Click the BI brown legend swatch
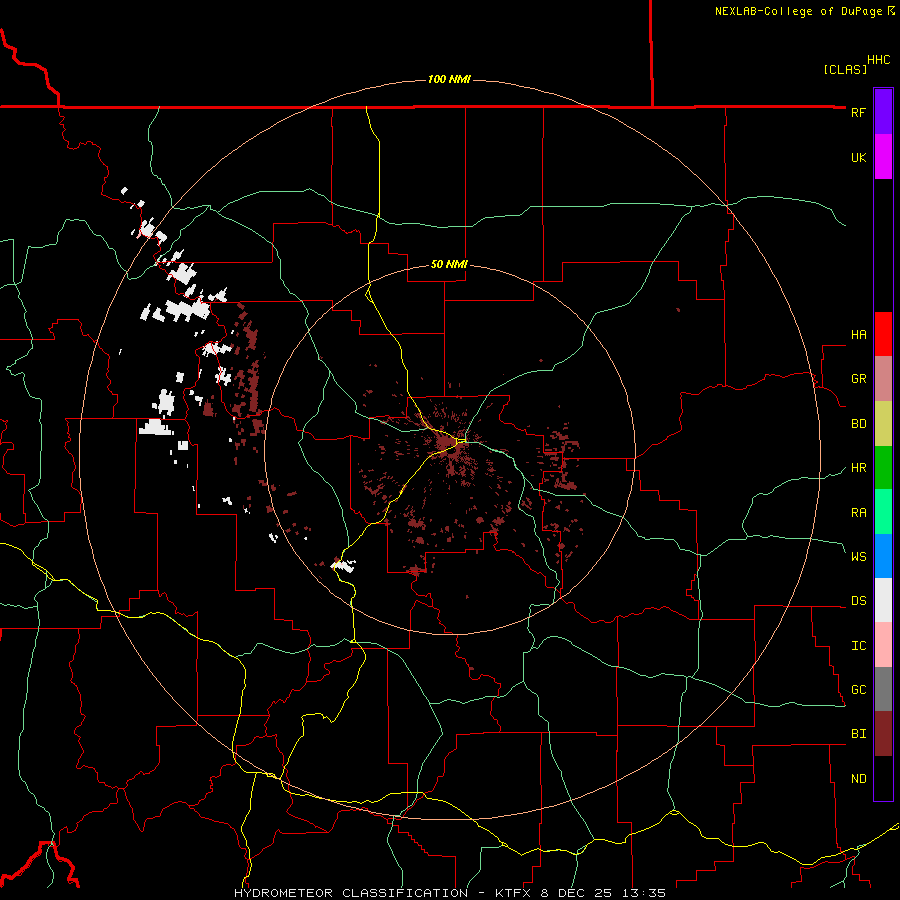 click(883, 734)
